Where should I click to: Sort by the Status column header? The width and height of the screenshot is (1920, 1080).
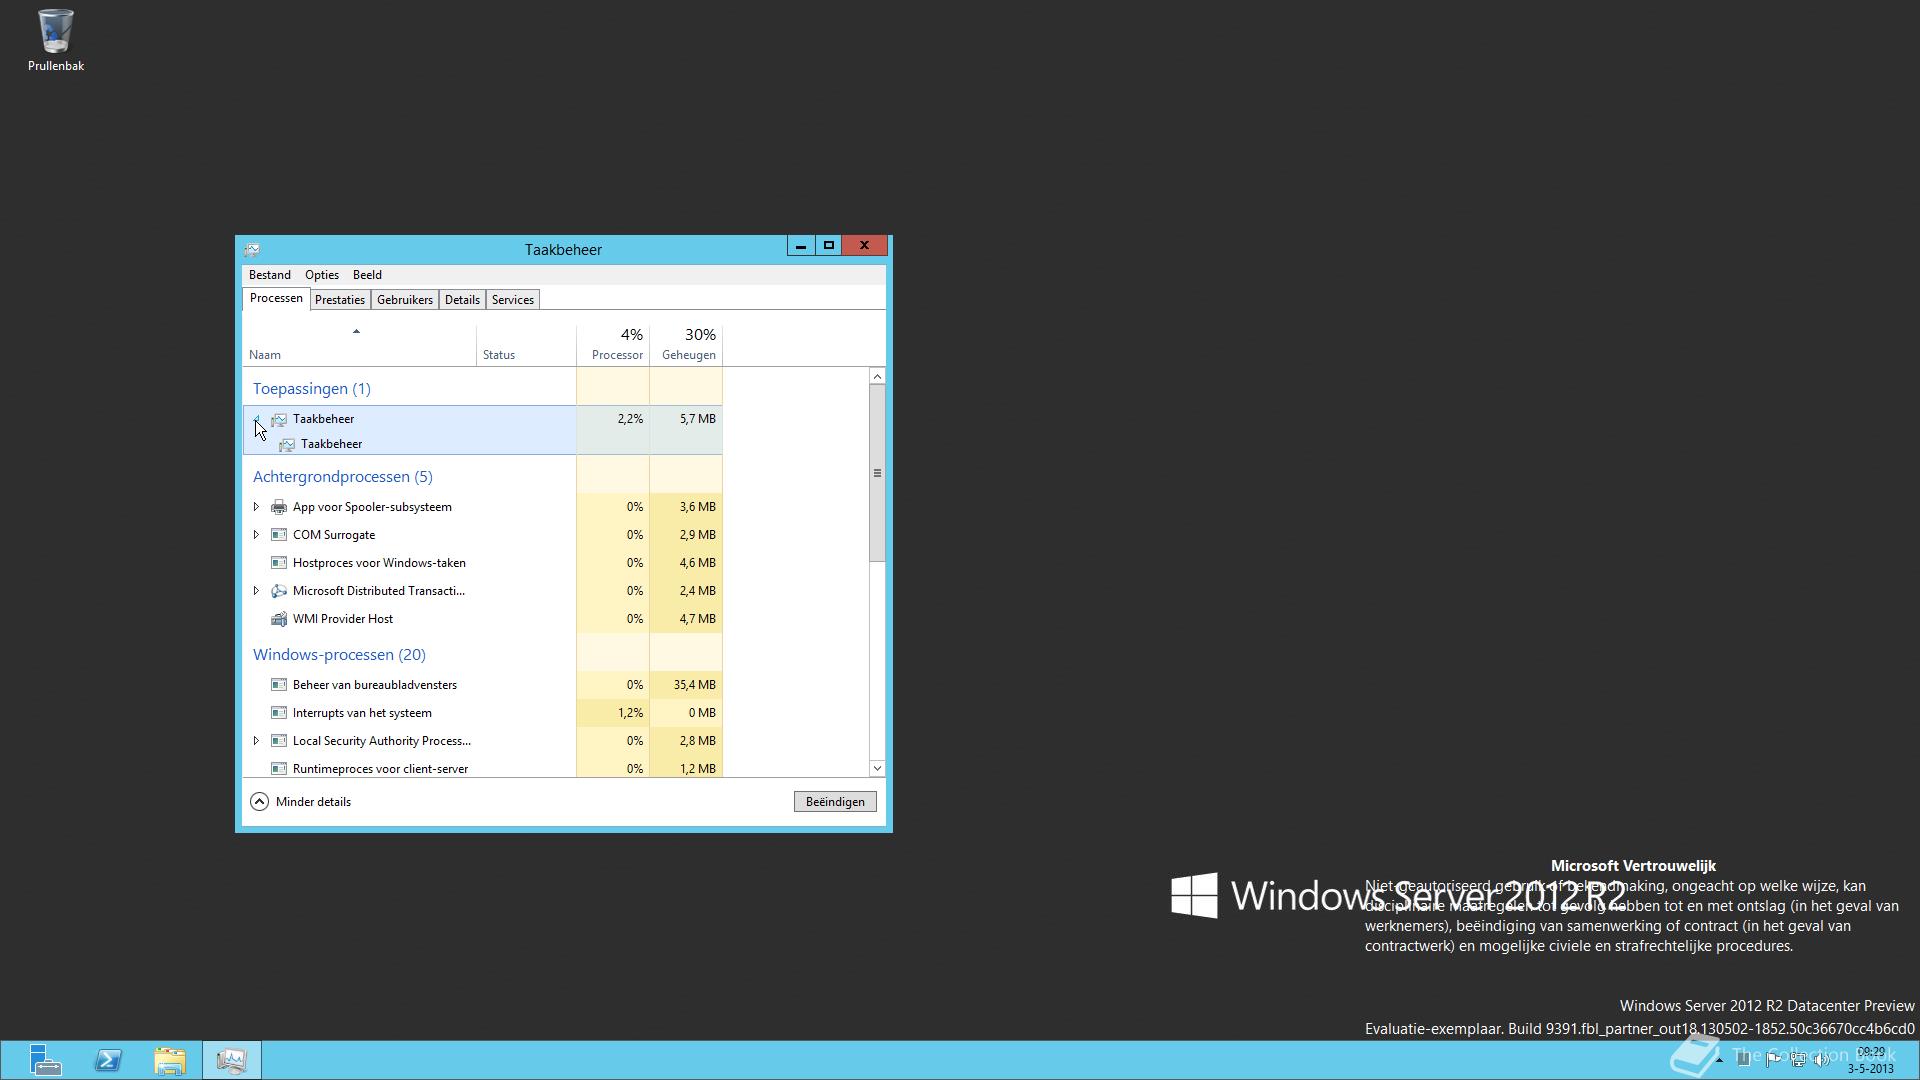pyautogui.click(x=526, y=345)
